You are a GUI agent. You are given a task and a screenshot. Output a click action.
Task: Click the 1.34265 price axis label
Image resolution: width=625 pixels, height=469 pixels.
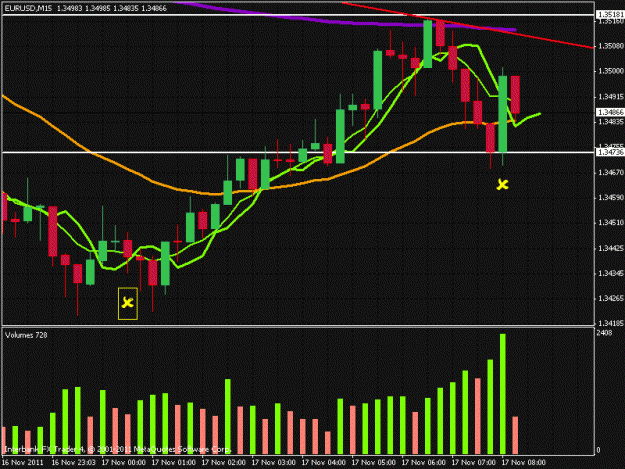pos(611,298)
